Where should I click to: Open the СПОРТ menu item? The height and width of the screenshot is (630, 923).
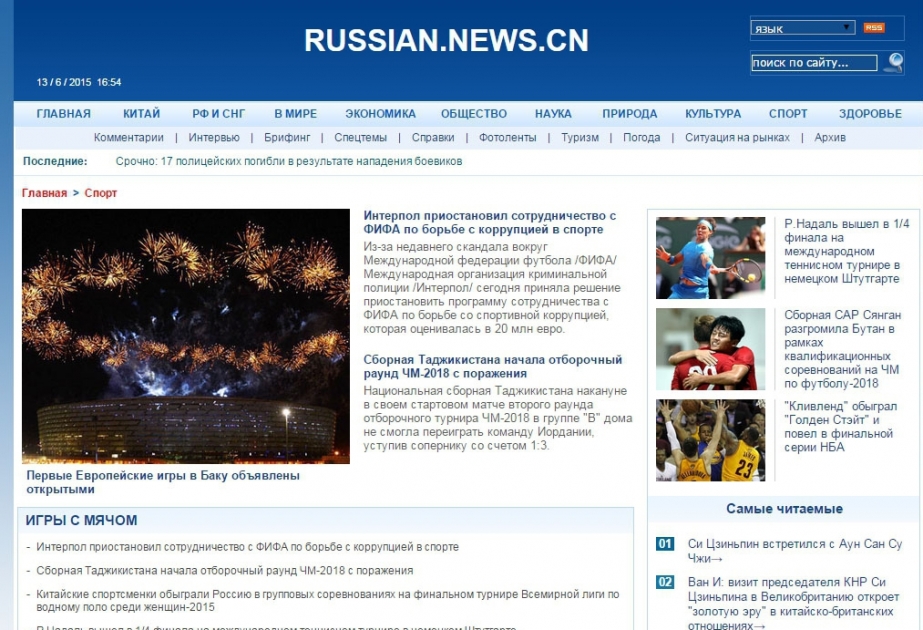[788, 114]
